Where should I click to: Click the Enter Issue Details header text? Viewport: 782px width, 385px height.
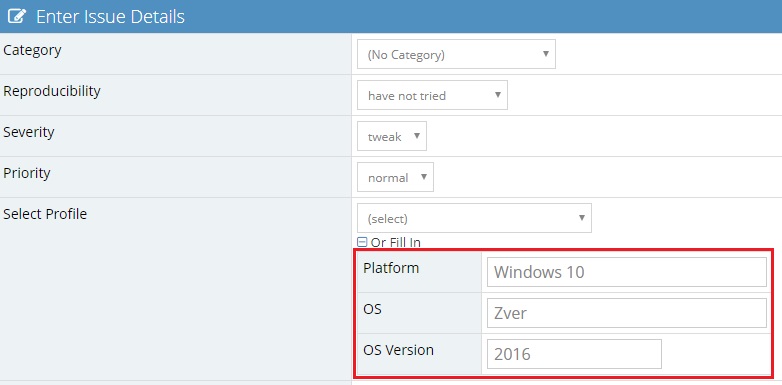click(x=110, y=16)
